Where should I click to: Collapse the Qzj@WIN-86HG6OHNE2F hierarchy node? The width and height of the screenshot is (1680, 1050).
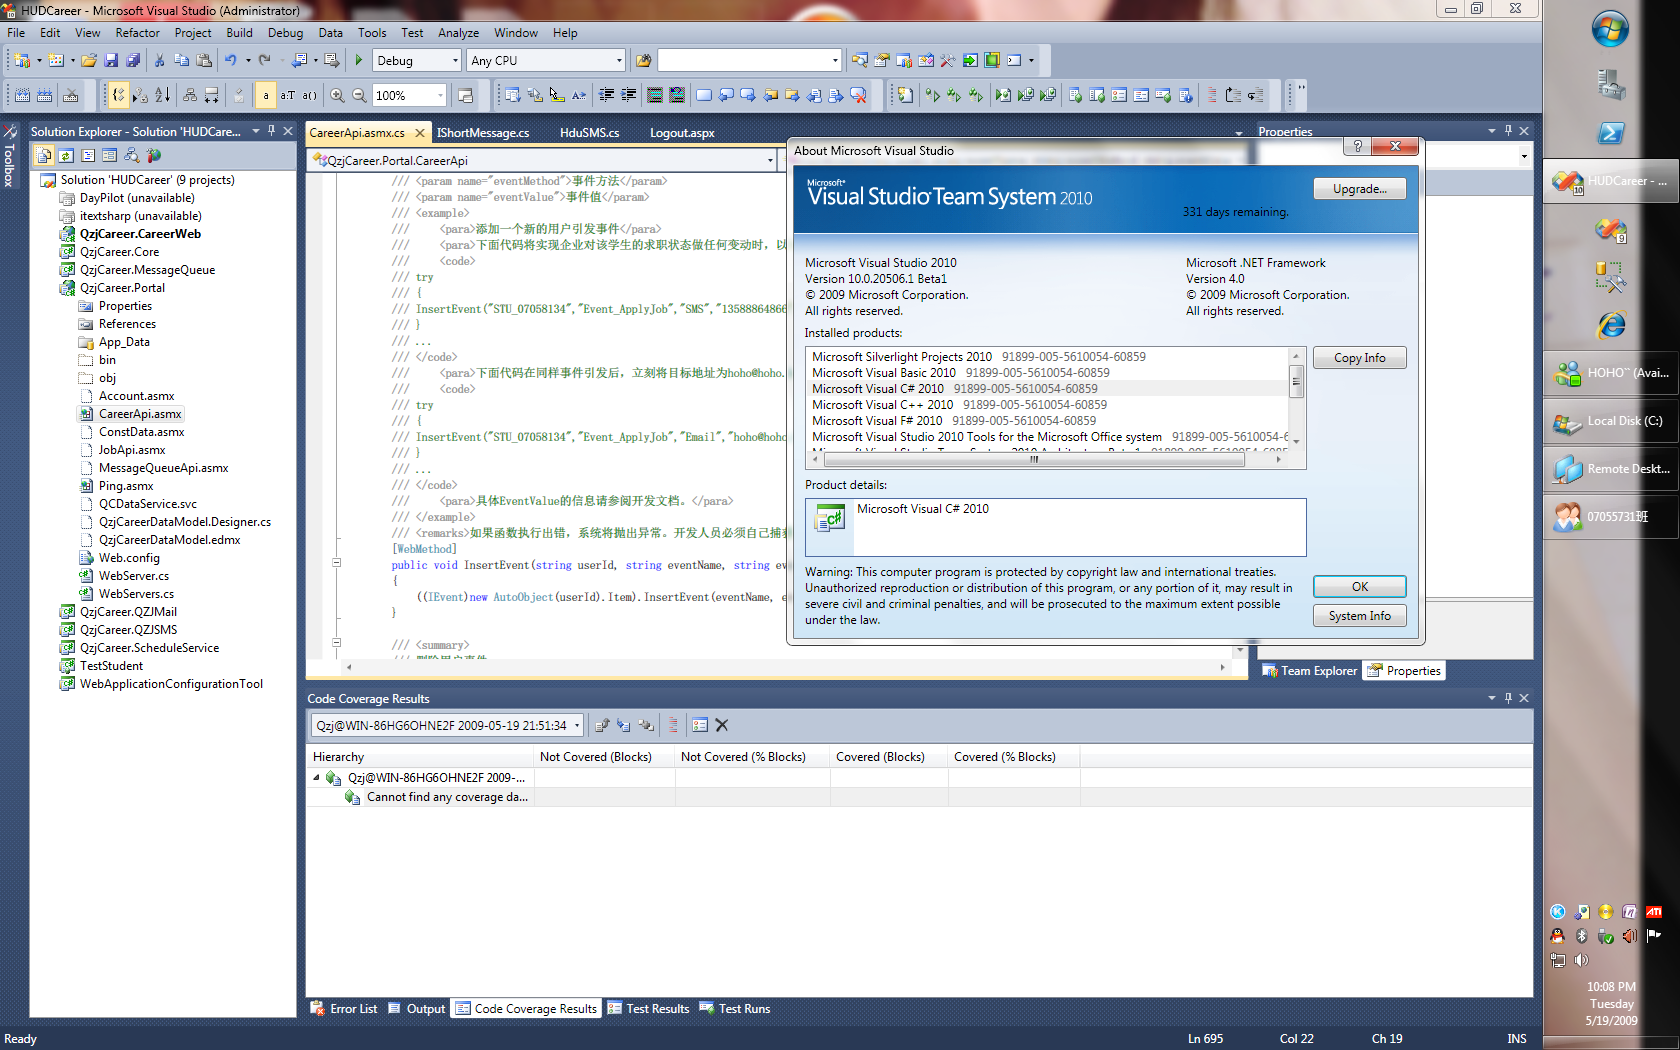point(317,777)
